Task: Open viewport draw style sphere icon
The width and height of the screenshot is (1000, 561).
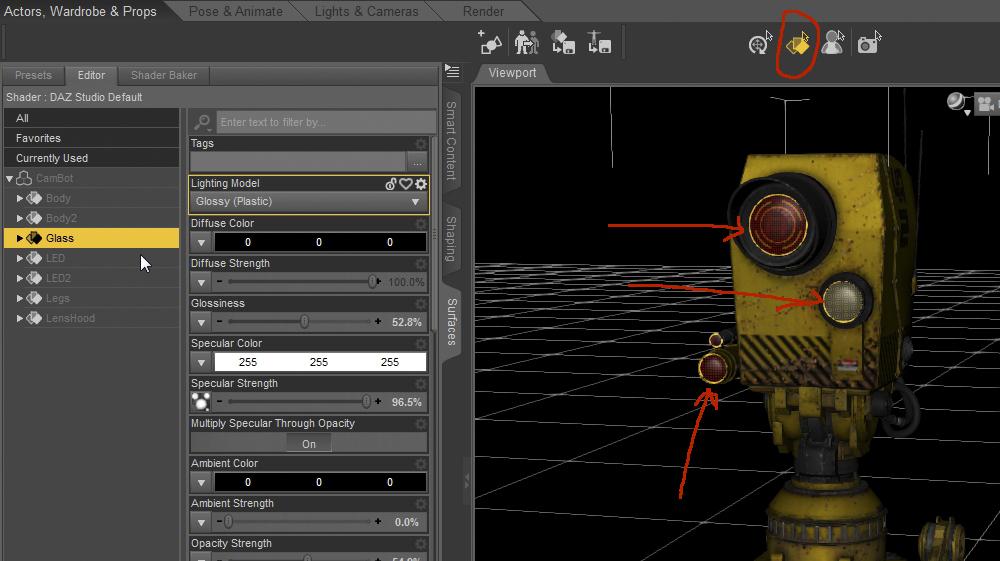Action: click(957, 102)
